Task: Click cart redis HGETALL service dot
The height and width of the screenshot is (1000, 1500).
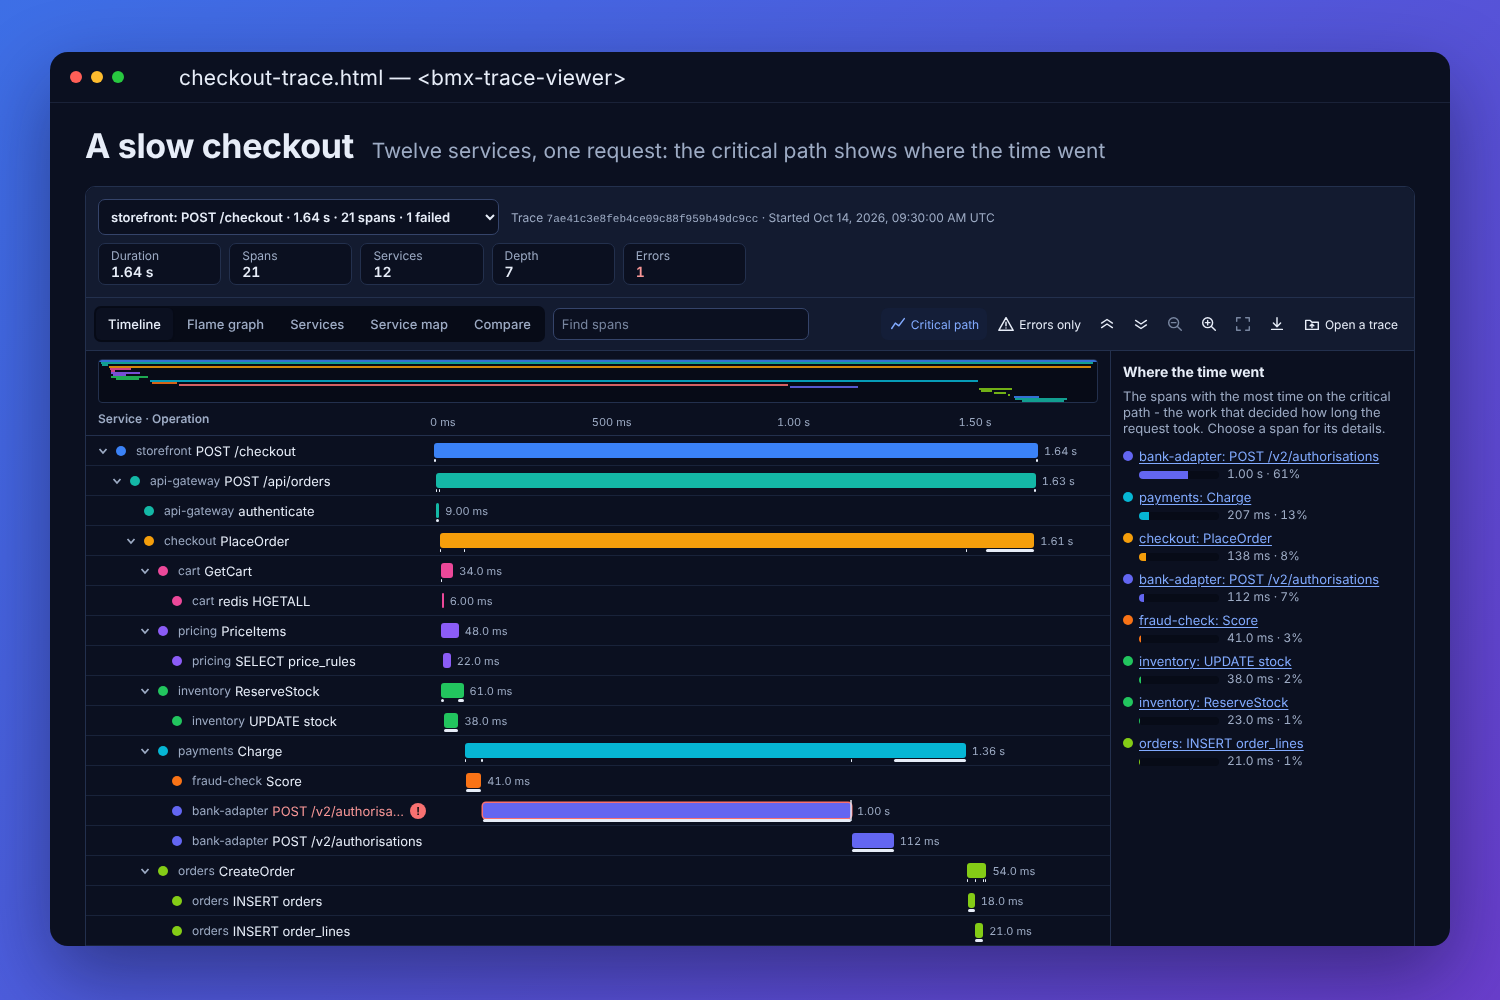Action: point(177,601)
